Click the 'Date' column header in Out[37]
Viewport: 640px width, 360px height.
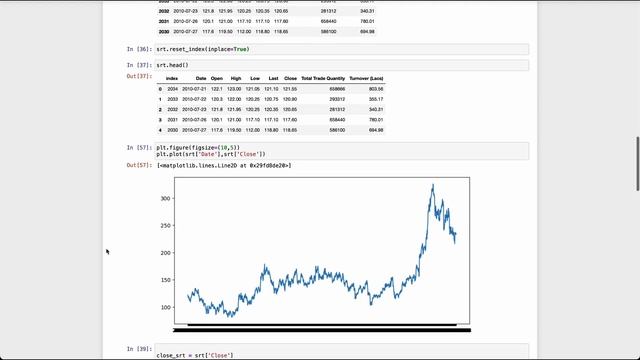pyautogui.click(x=201, y=78)
